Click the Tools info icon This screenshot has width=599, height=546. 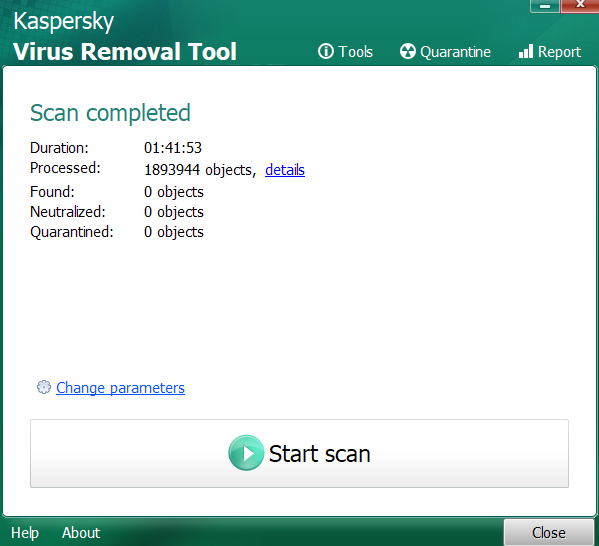pyautogui.click(x=326, y=51)
